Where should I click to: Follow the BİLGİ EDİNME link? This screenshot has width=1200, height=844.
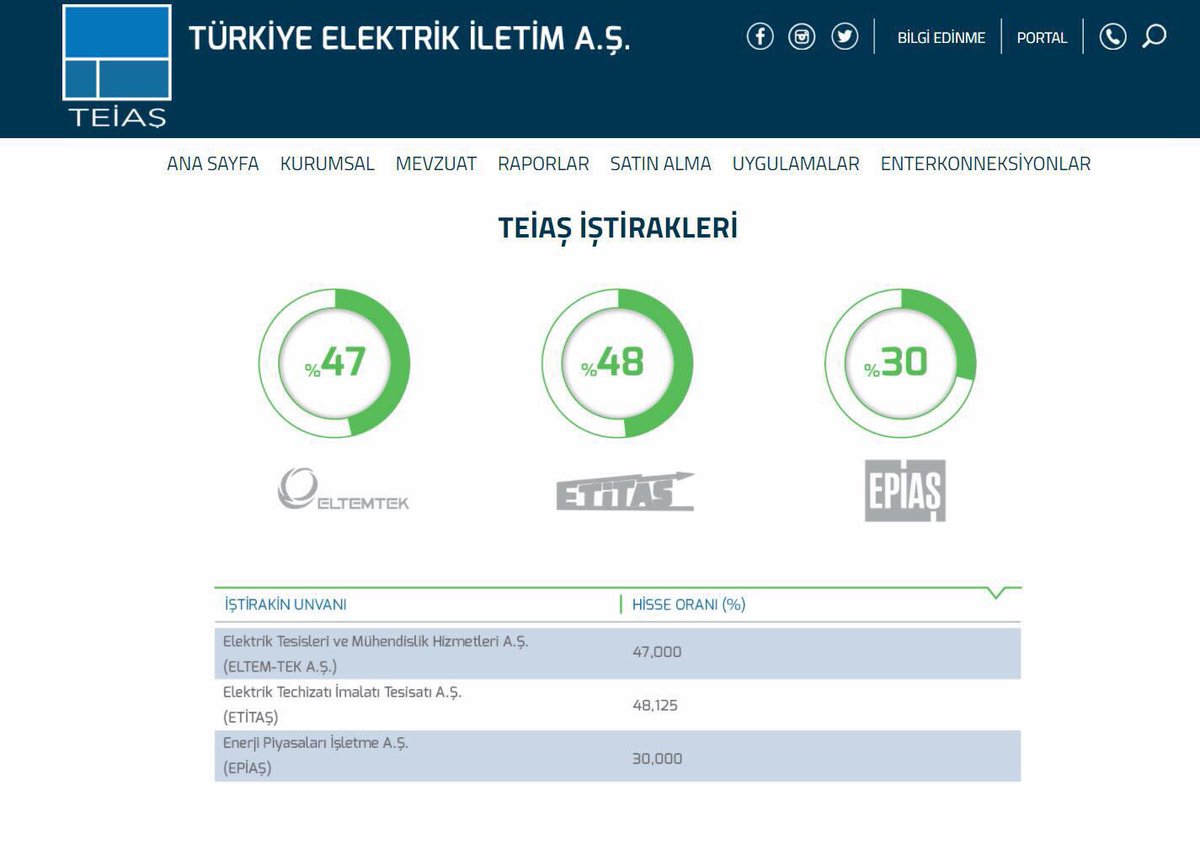(941, 38)
